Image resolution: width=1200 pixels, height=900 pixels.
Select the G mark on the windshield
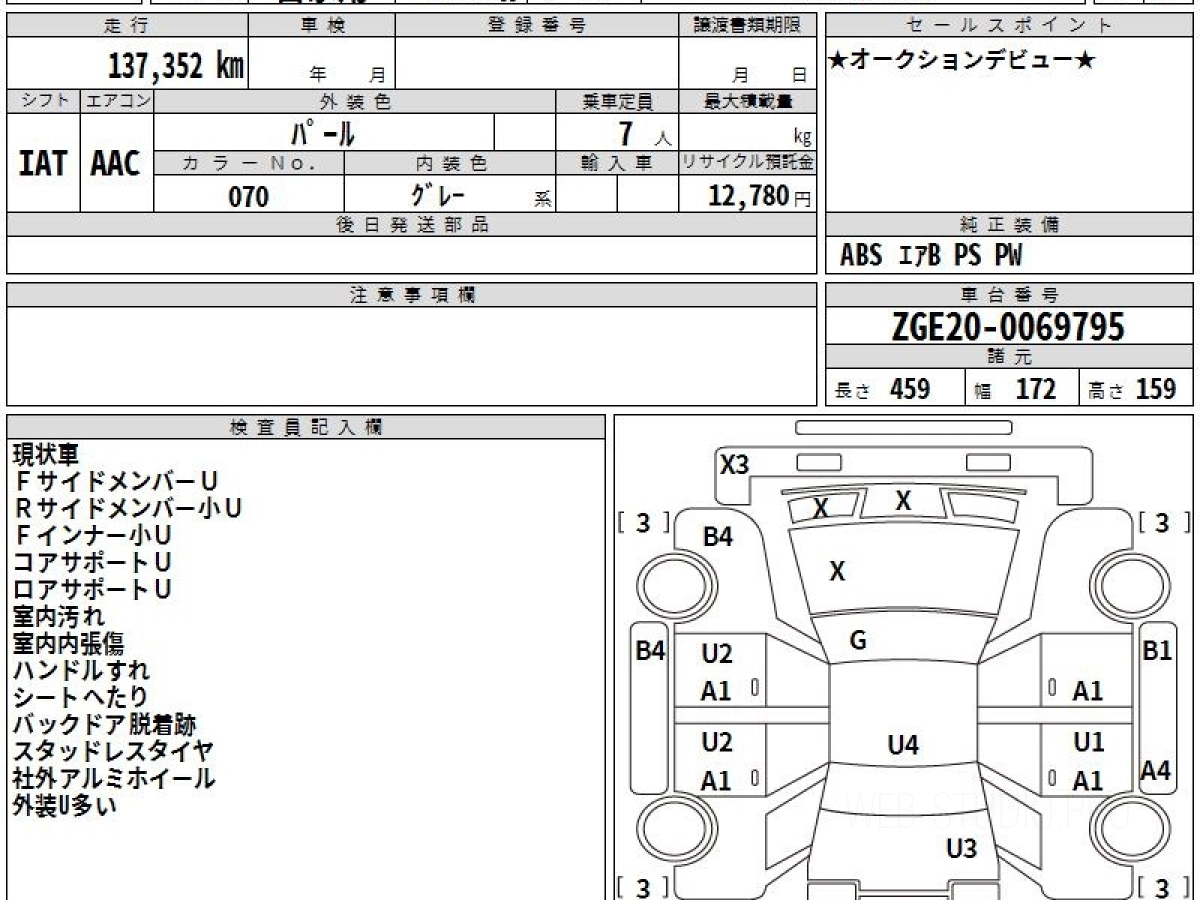pos(857,641)
